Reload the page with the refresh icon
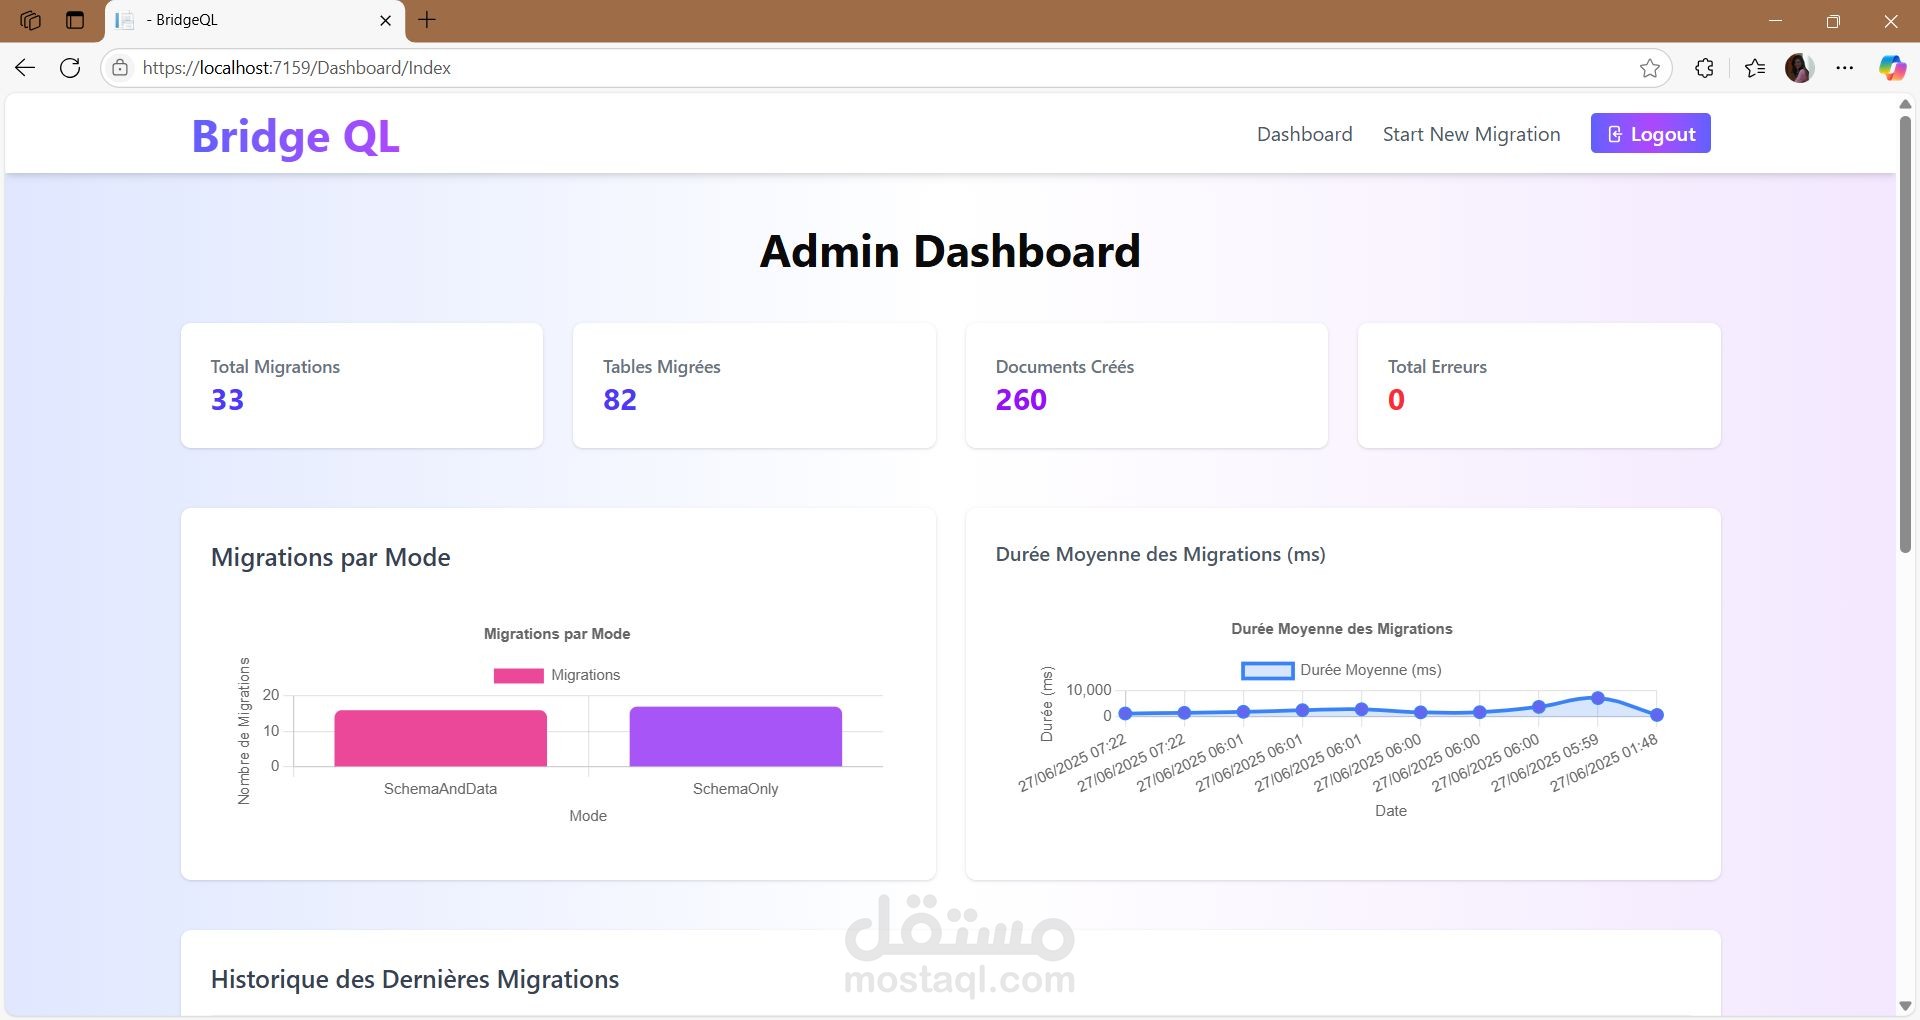This screenshot has width=1920, height=1020. (70, 68)
